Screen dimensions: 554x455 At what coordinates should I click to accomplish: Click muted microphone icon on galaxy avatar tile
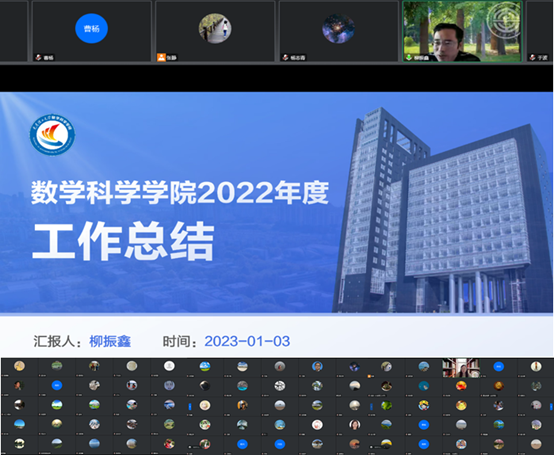(x=285, y=57)
